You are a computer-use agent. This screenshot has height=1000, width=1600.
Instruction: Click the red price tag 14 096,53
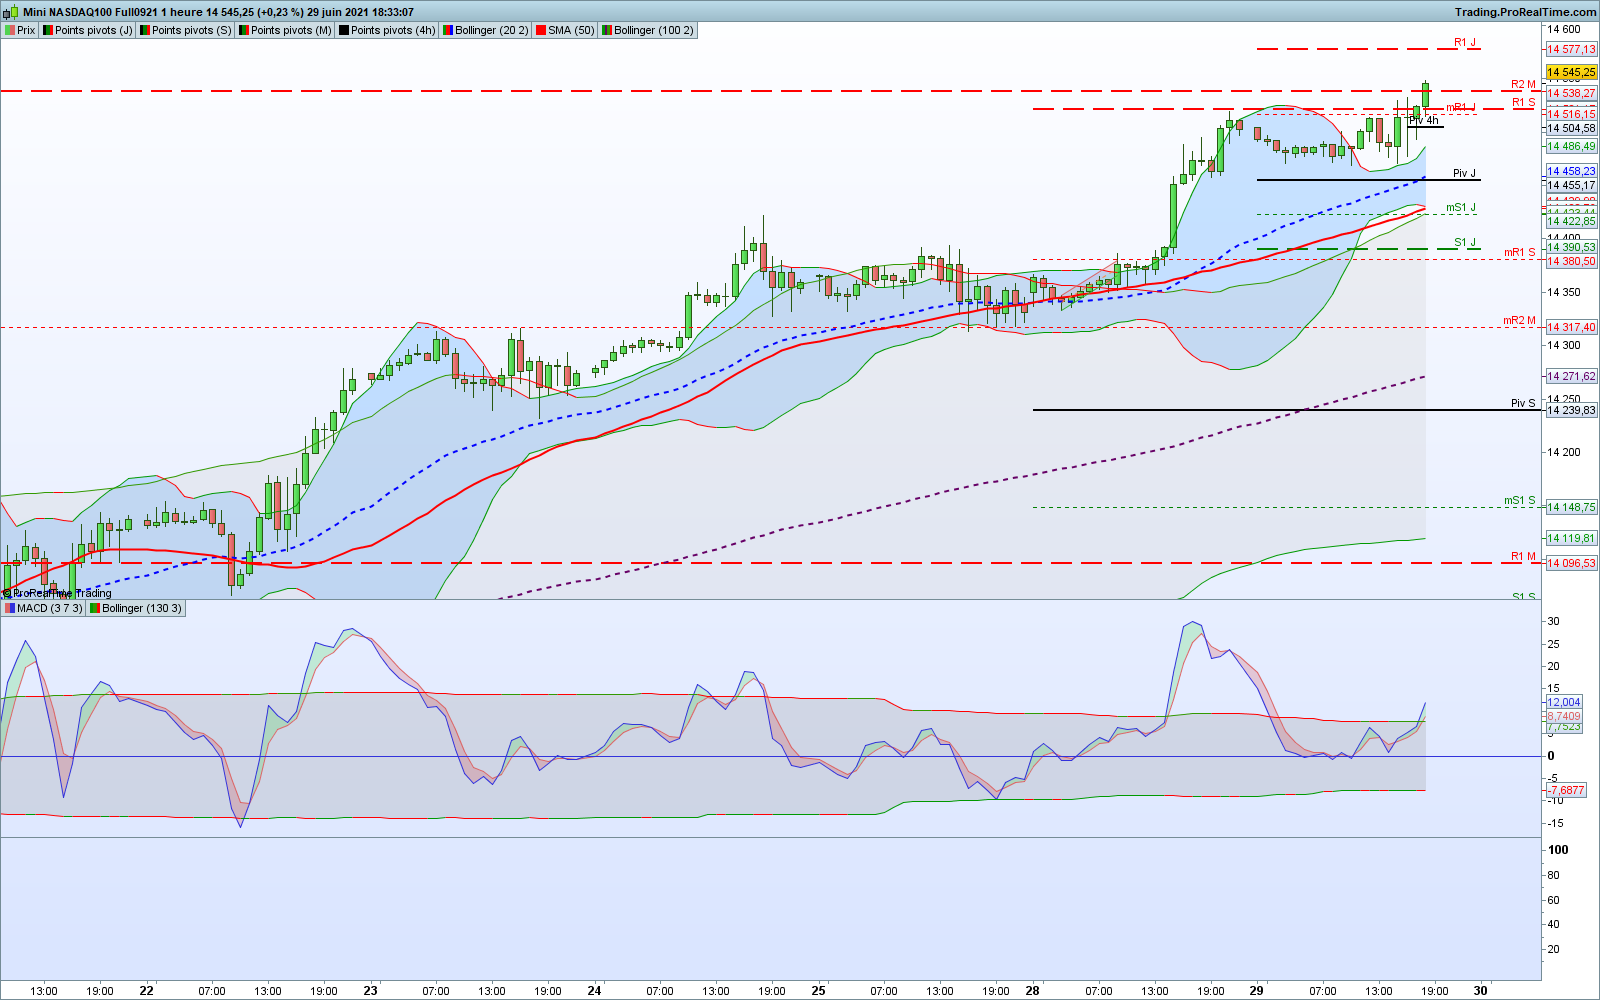(1572, 563)
